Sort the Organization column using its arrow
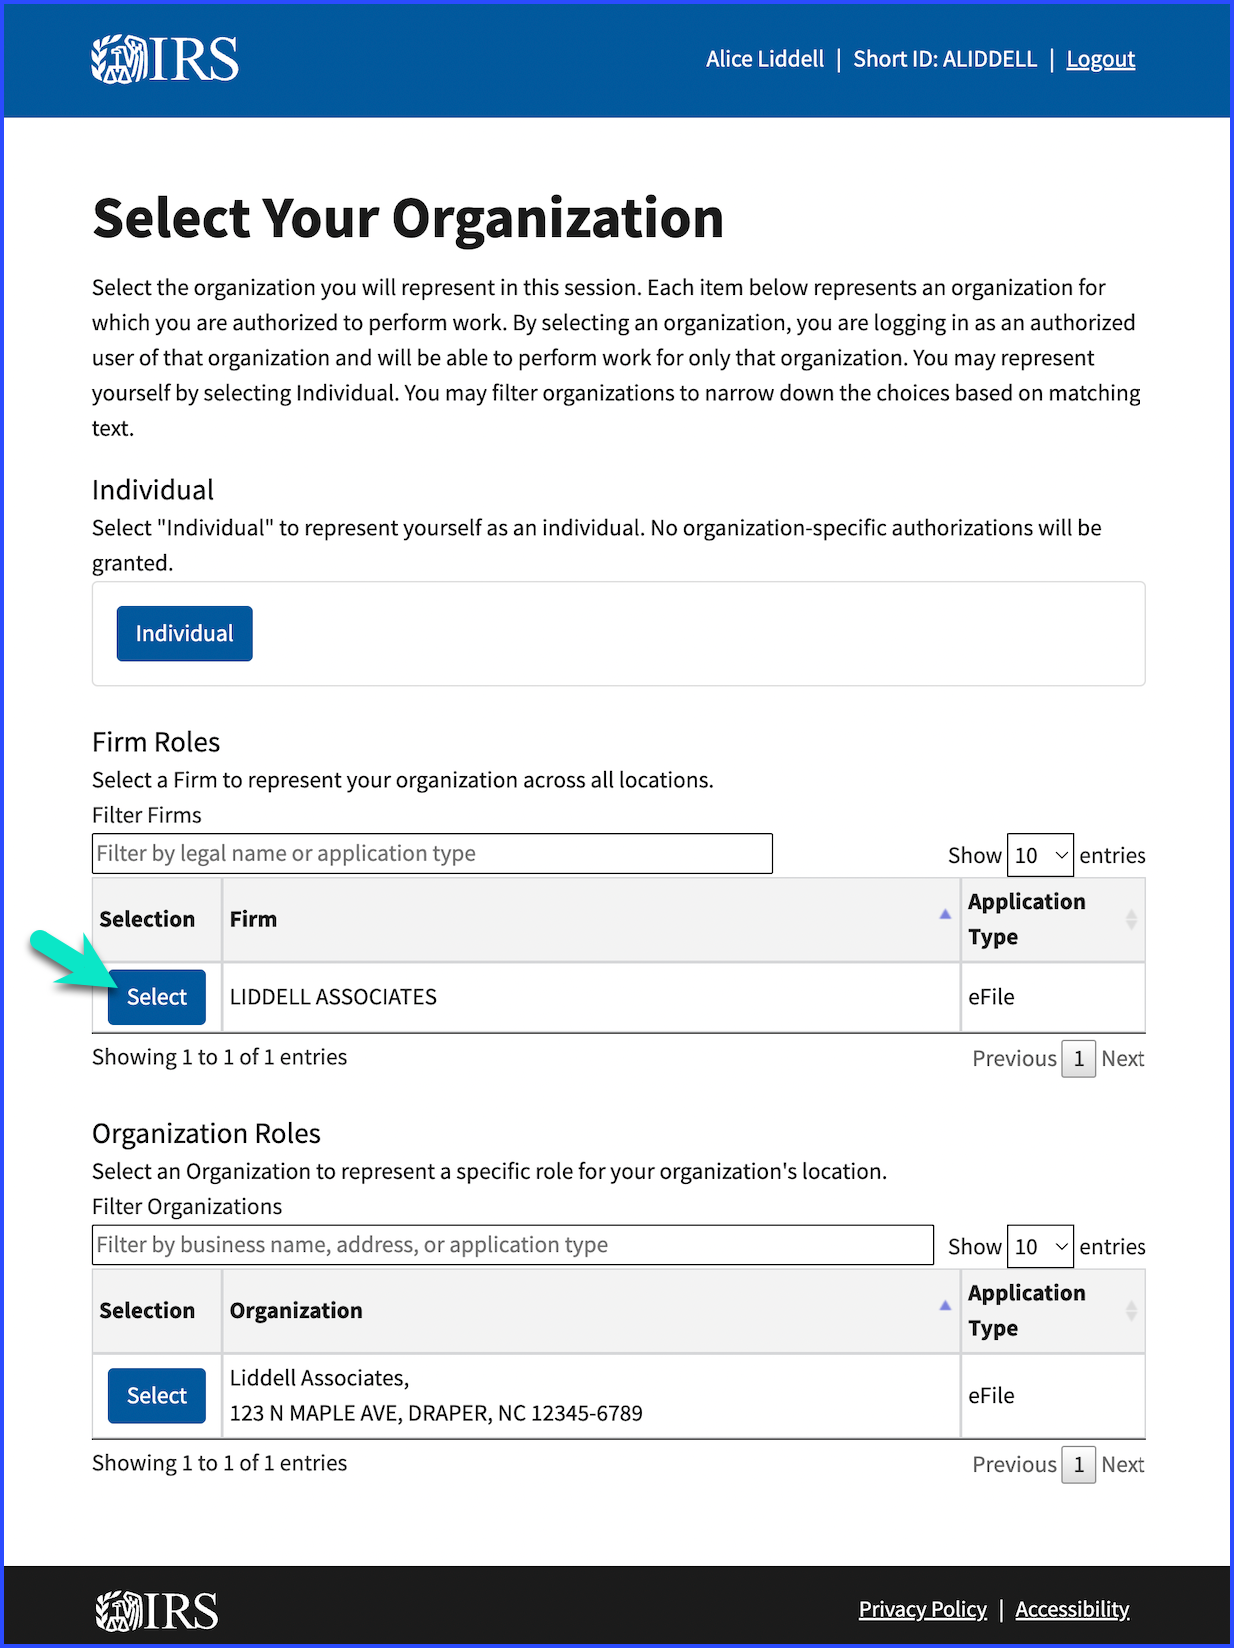This screenshot has width=1234, height=1648. [943, 1305]
